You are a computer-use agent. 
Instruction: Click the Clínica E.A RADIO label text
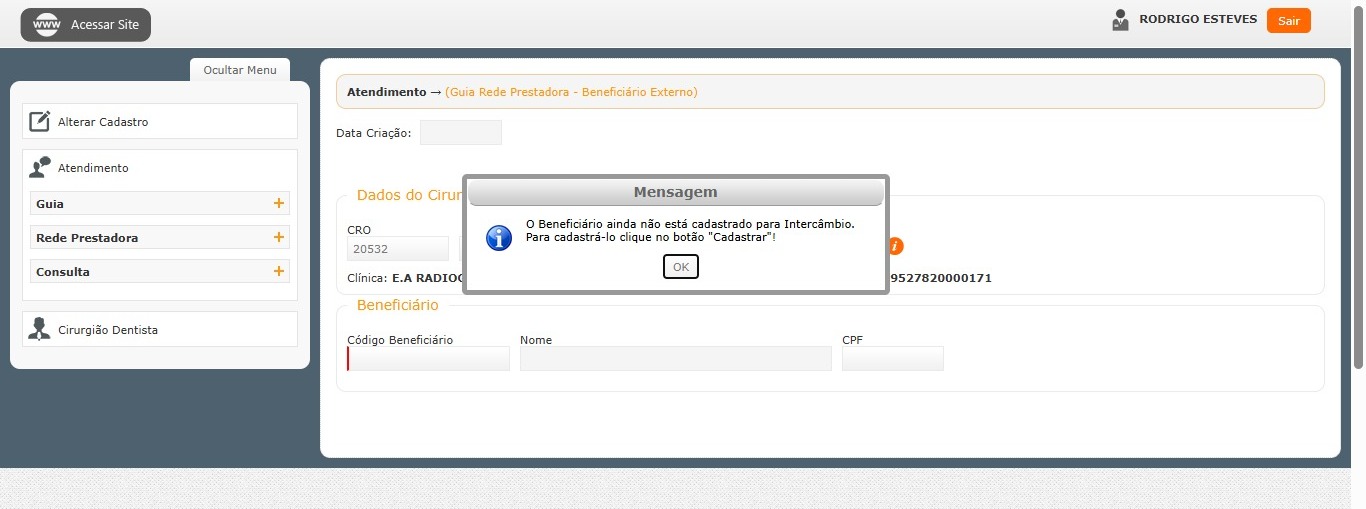pos(406,278)
